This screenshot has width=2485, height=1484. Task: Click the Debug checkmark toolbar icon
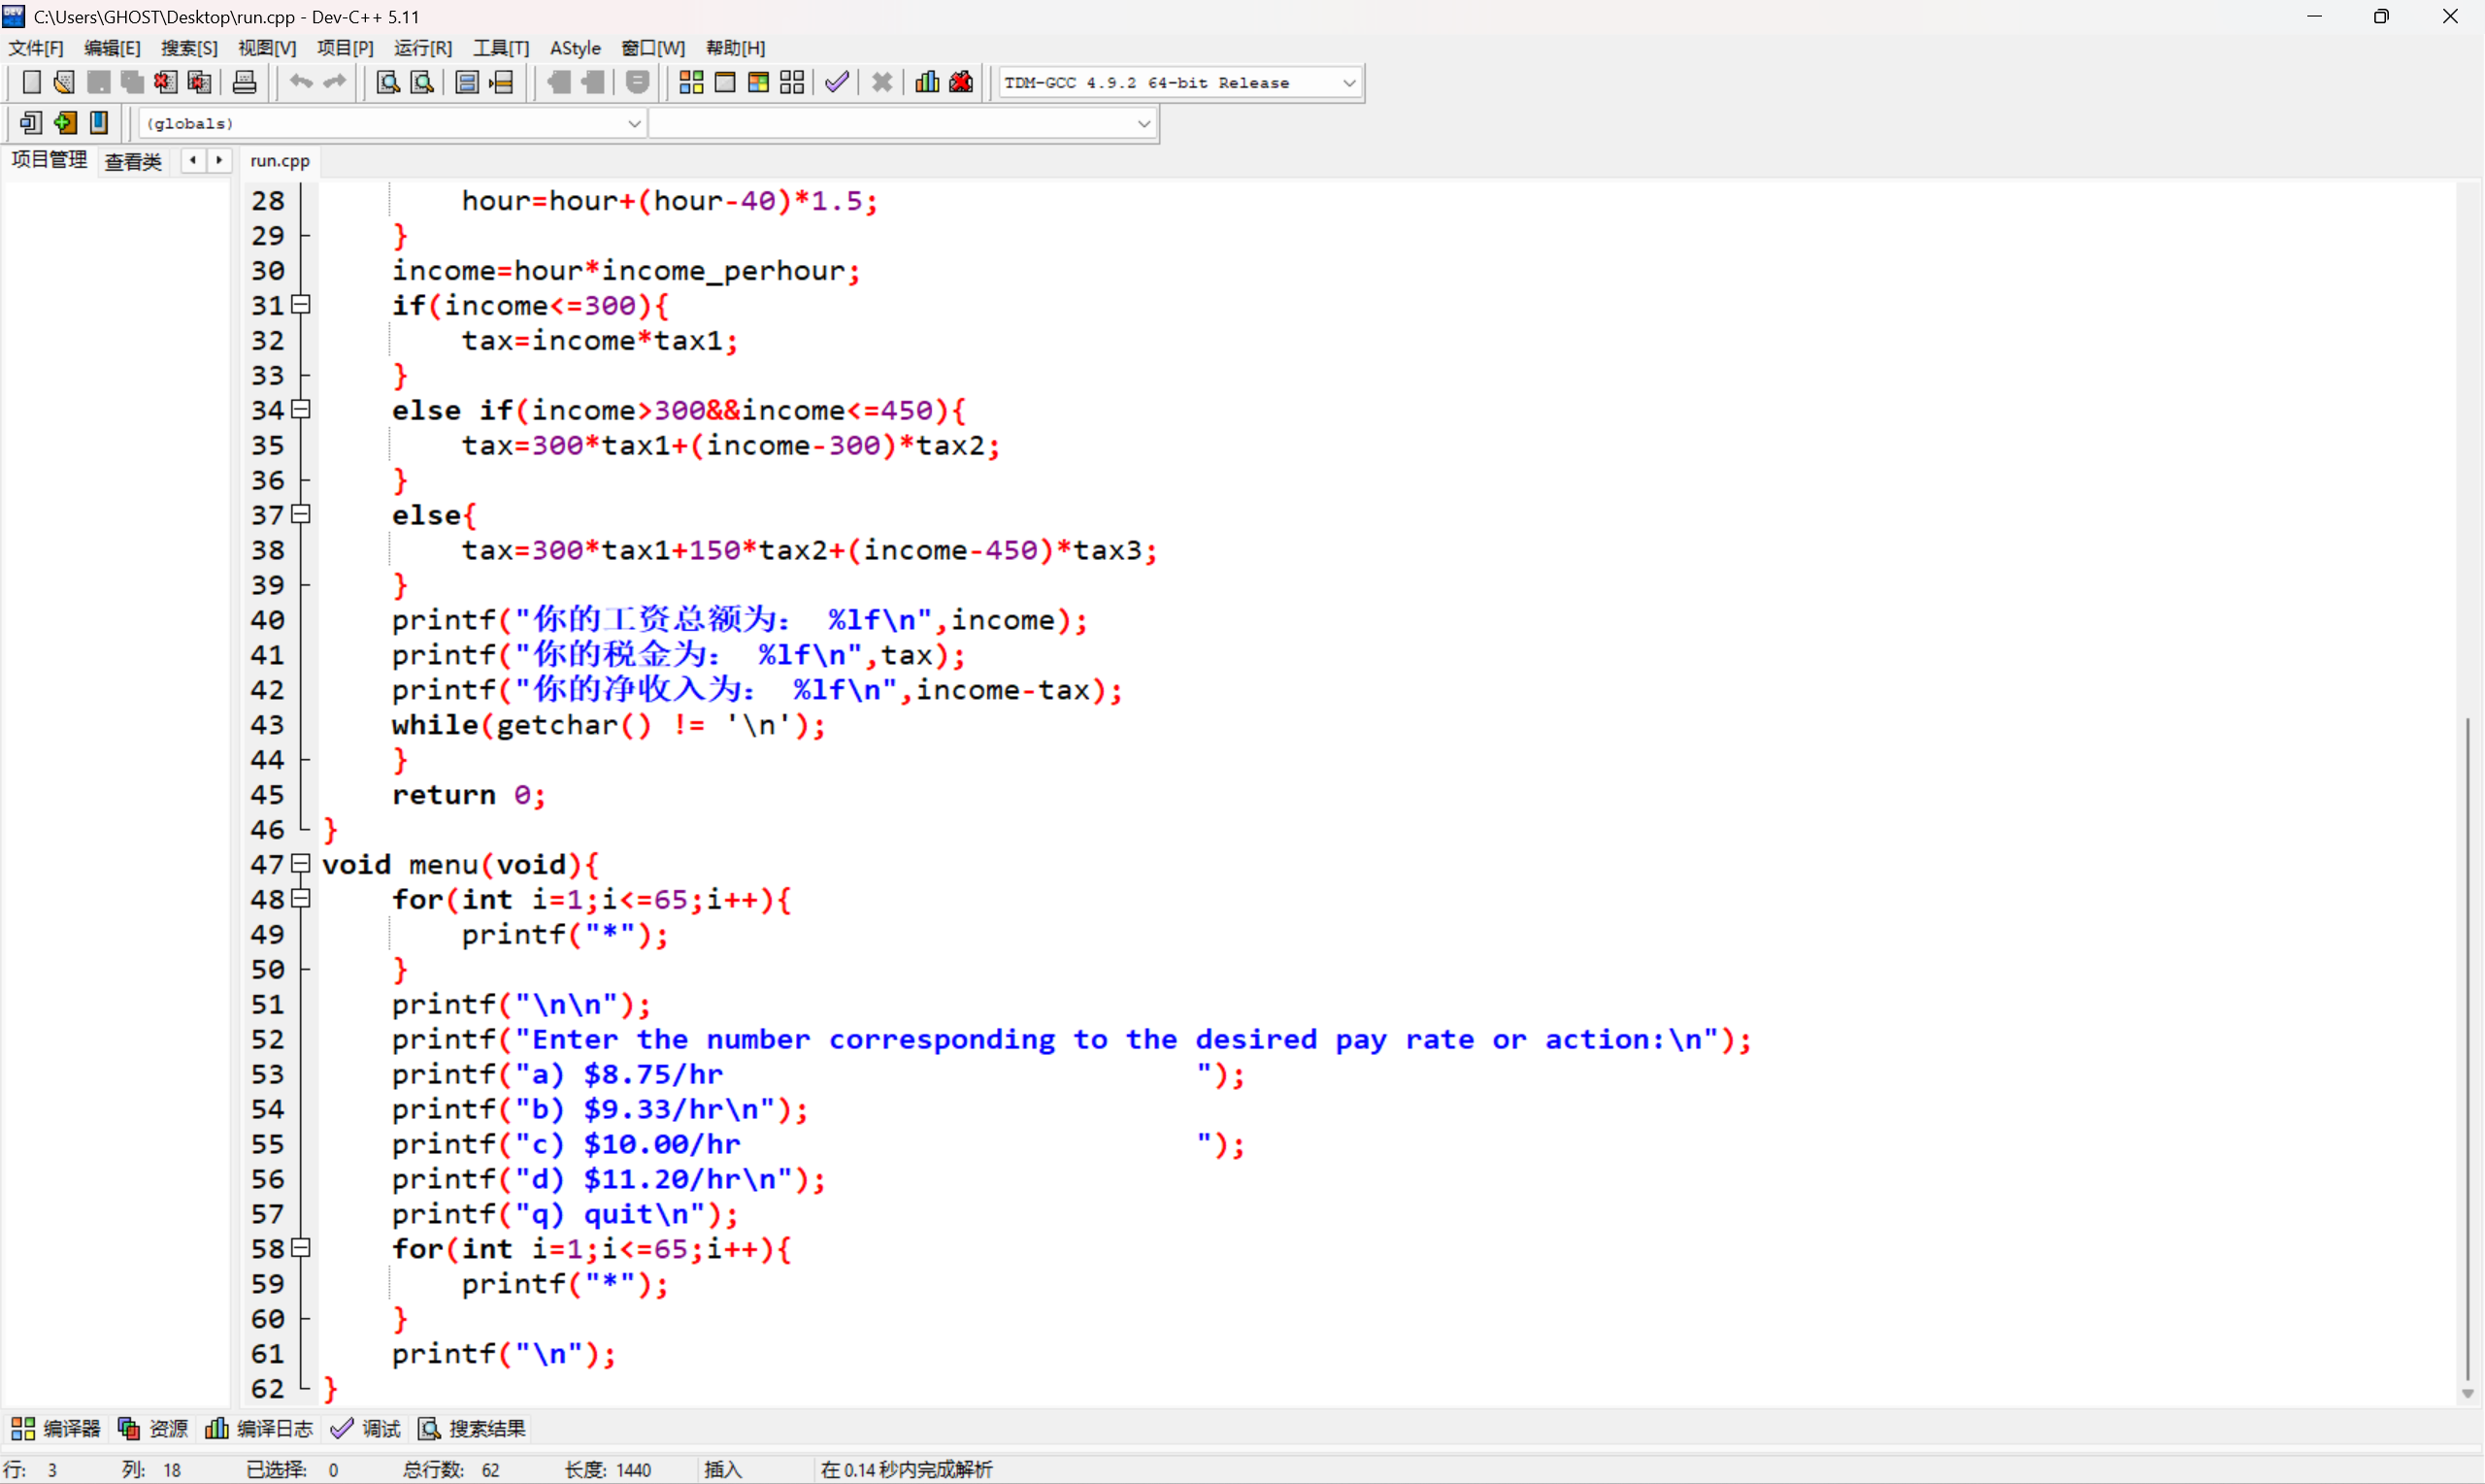837,83
